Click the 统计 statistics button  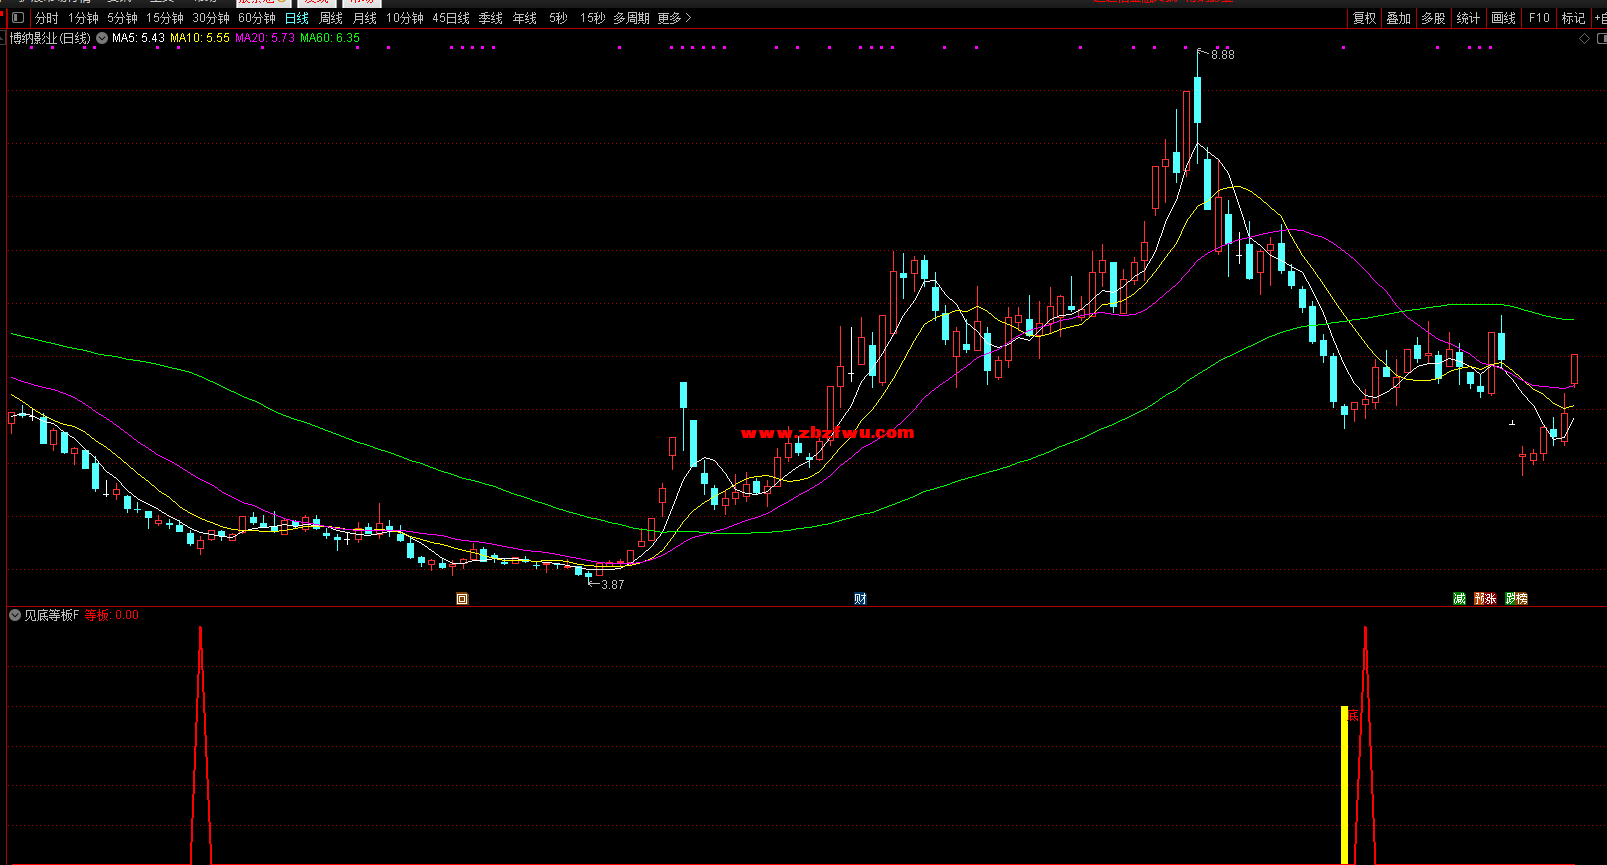coord(1468,18)
